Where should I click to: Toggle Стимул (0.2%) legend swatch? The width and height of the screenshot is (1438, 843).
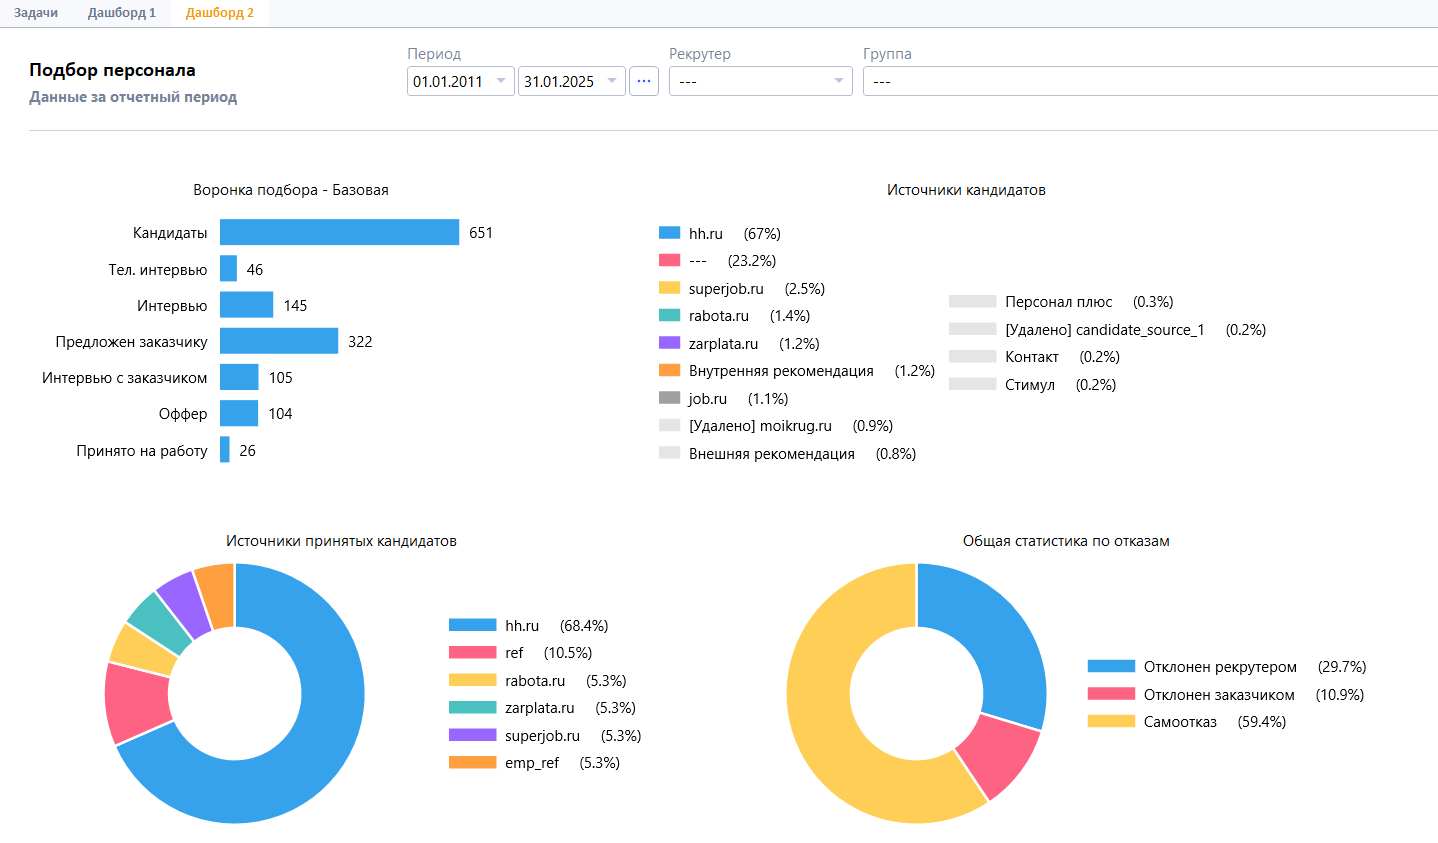coord(973,384)
